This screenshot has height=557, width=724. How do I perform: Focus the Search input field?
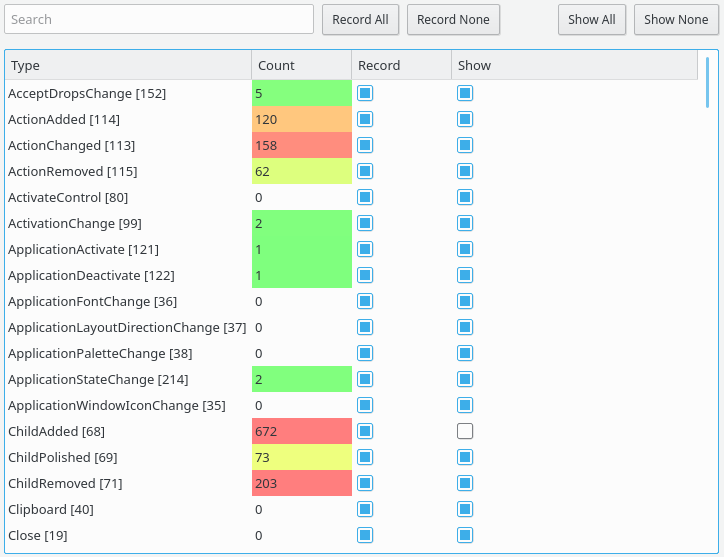coord(159,19)
